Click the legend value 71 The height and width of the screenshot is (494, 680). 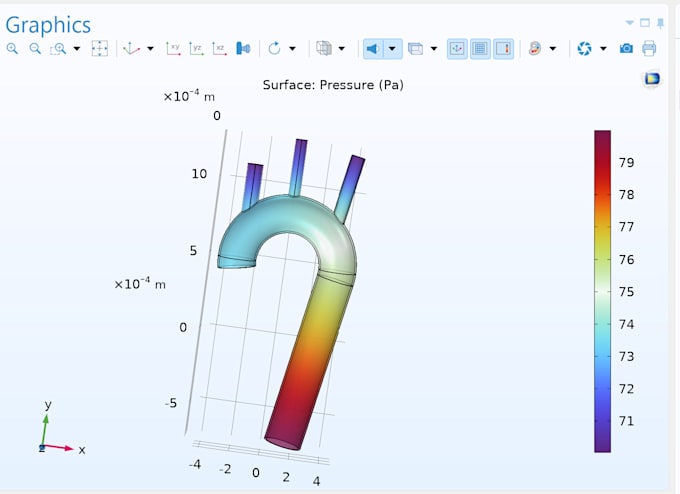click(x=626, y=421)
